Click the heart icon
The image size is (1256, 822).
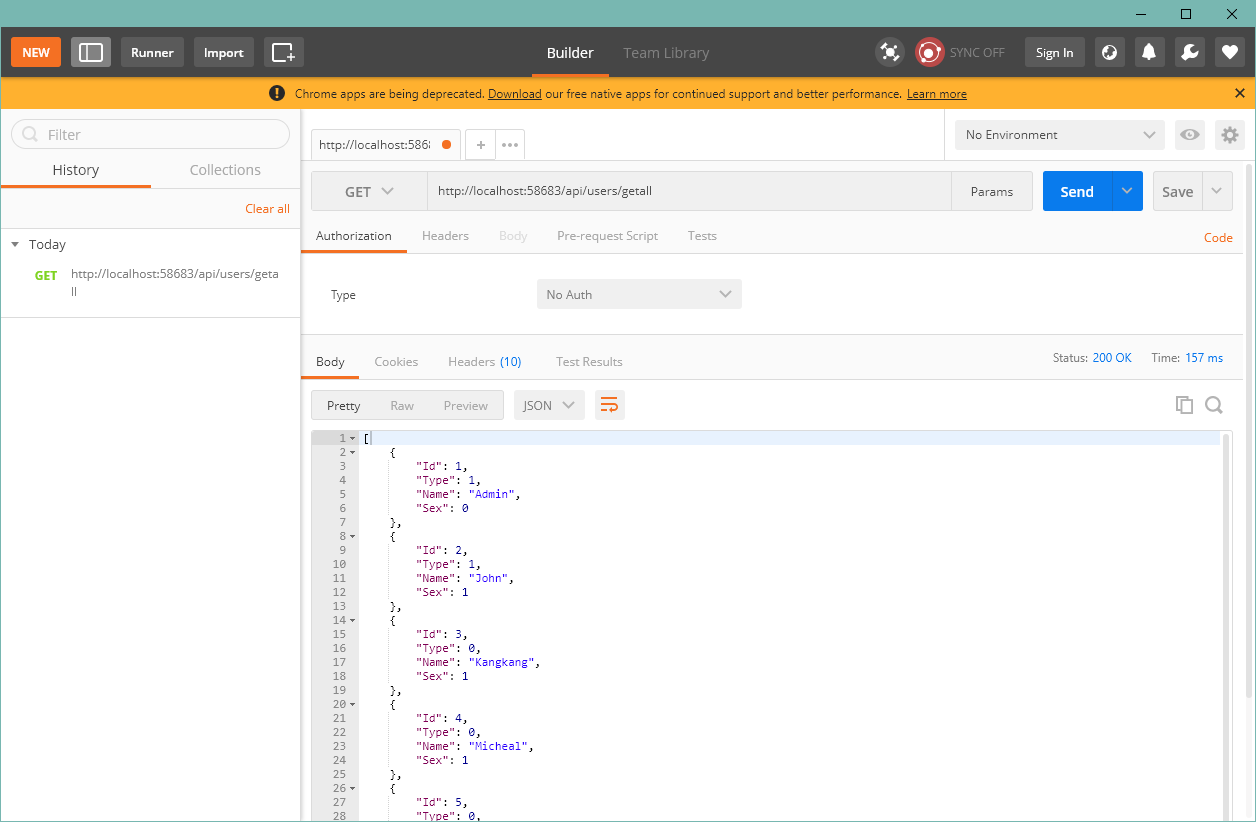coord(1230,53)
